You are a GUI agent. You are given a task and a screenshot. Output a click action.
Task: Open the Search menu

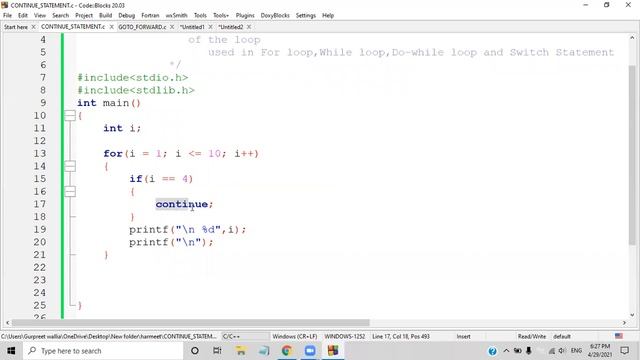60,15
